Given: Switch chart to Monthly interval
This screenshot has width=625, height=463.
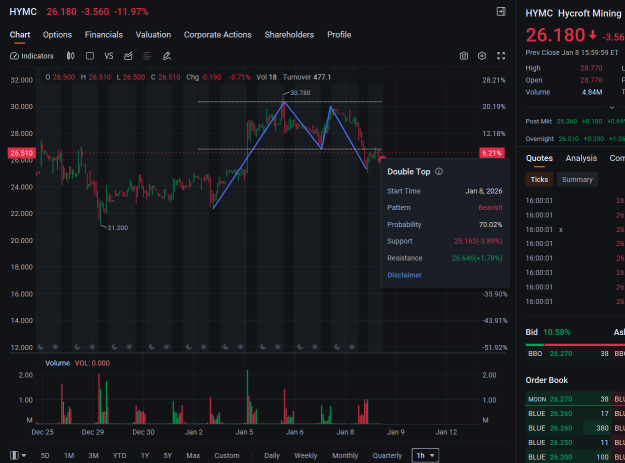Looking at the screenshot, I should click(345, 455).
